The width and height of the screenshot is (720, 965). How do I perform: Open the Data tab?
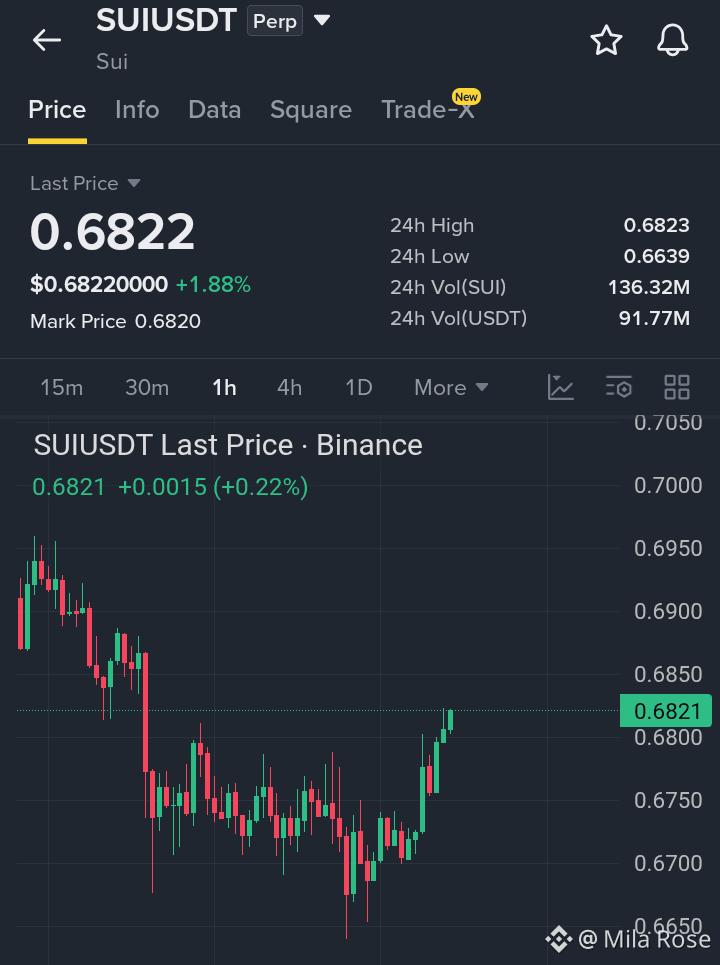click(215, 110)
